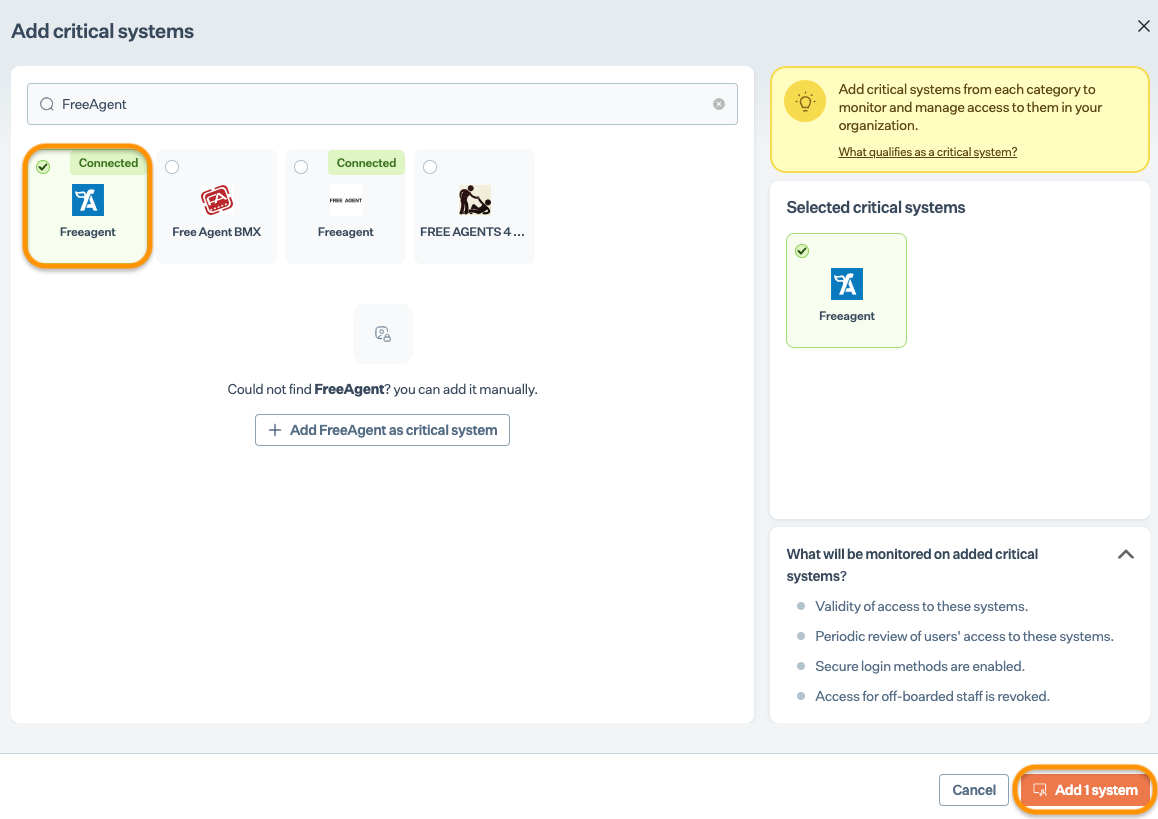Click the Free Agent BMX logo
Screen dimensions: 1158x819
click(216, 200)
